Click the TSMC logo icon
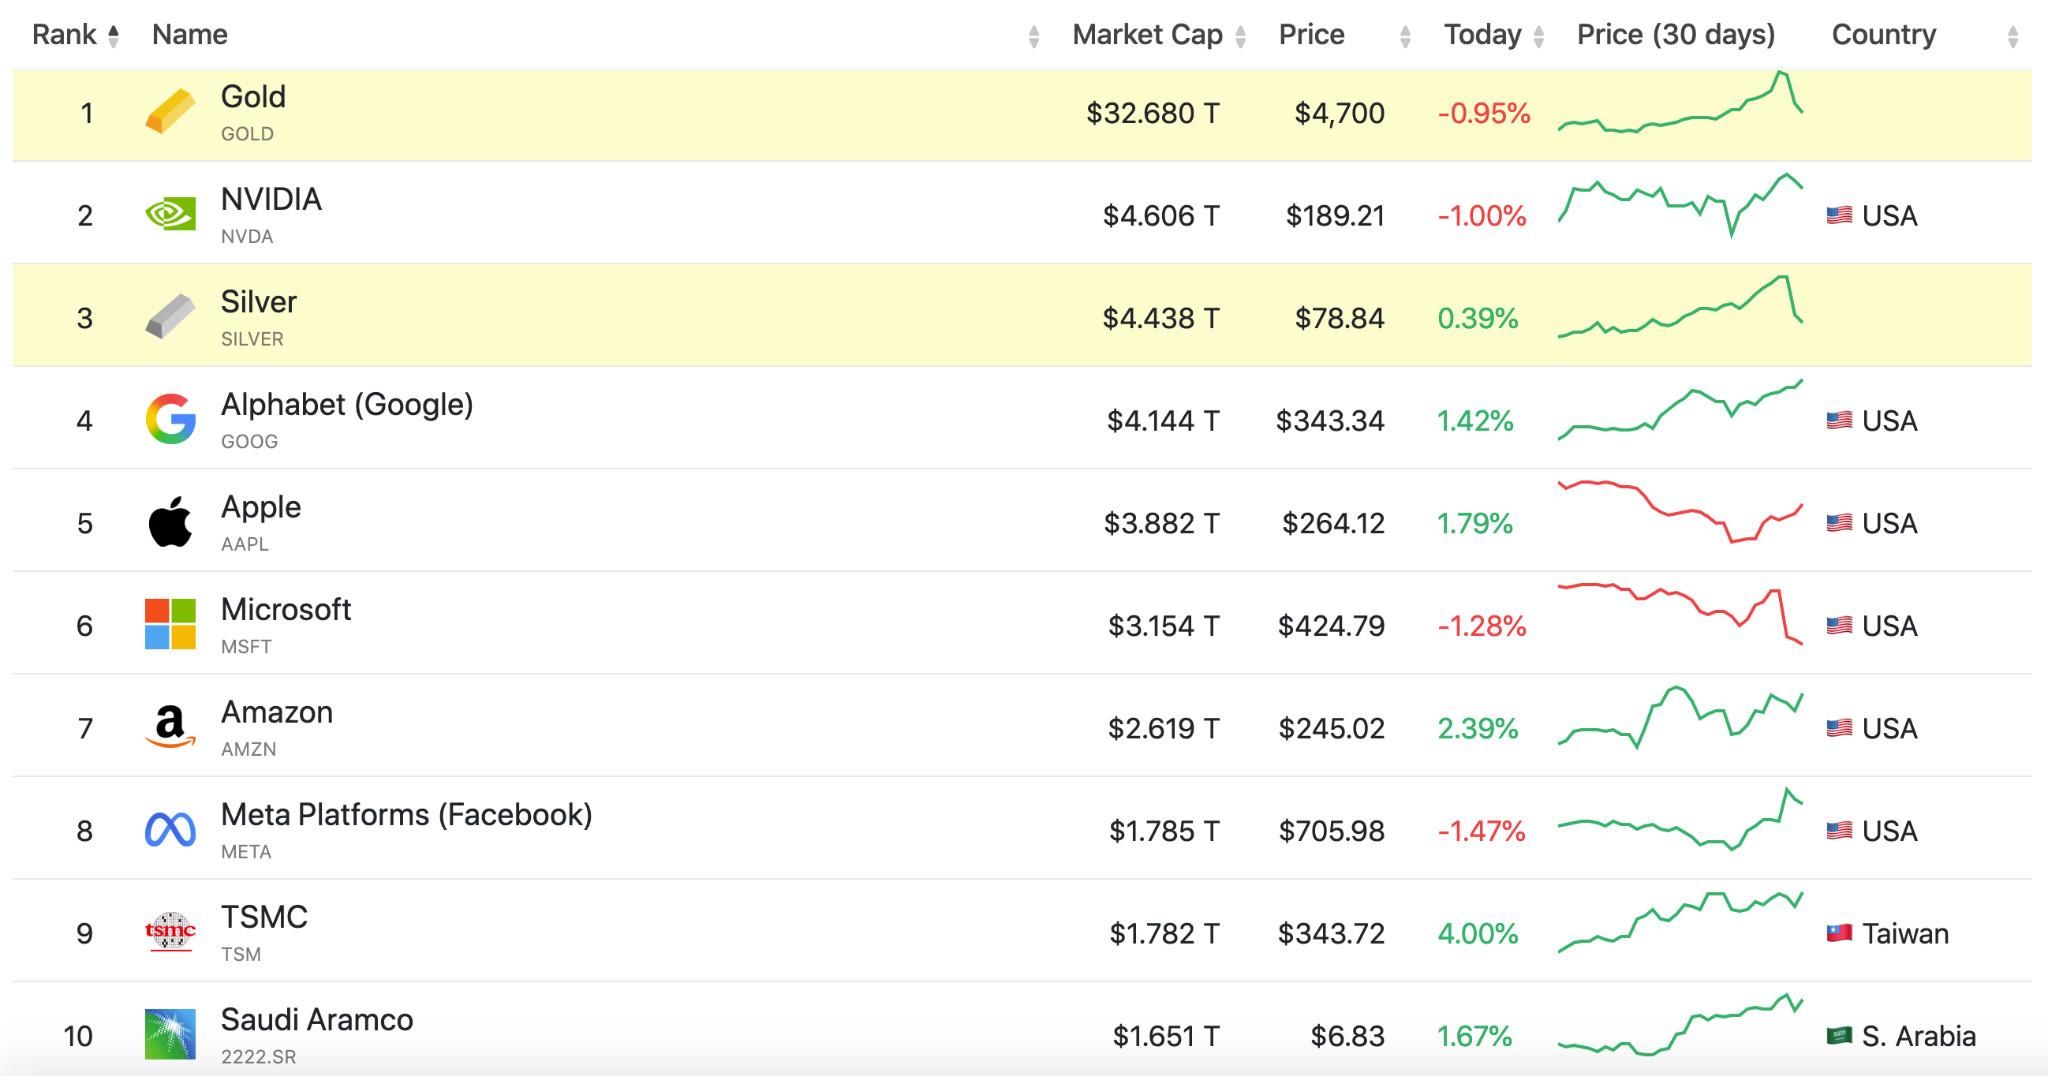This screenshot has height=1076, width=2048. [170, 932]
